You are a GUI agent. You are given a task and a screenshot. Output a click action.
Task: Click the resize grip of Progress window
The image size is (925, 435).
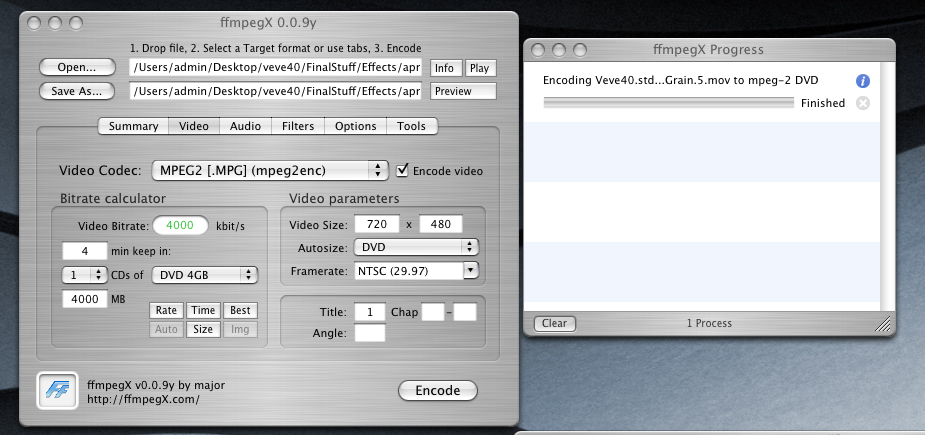point(883,323)
